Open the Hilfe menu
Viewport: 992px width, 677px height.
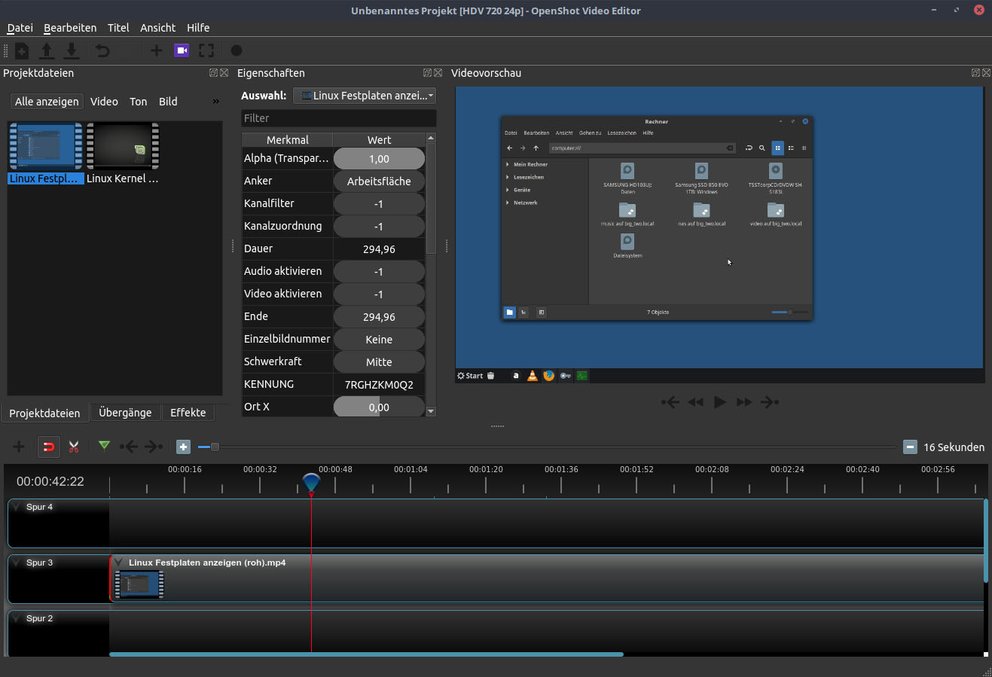pos(198,28)
